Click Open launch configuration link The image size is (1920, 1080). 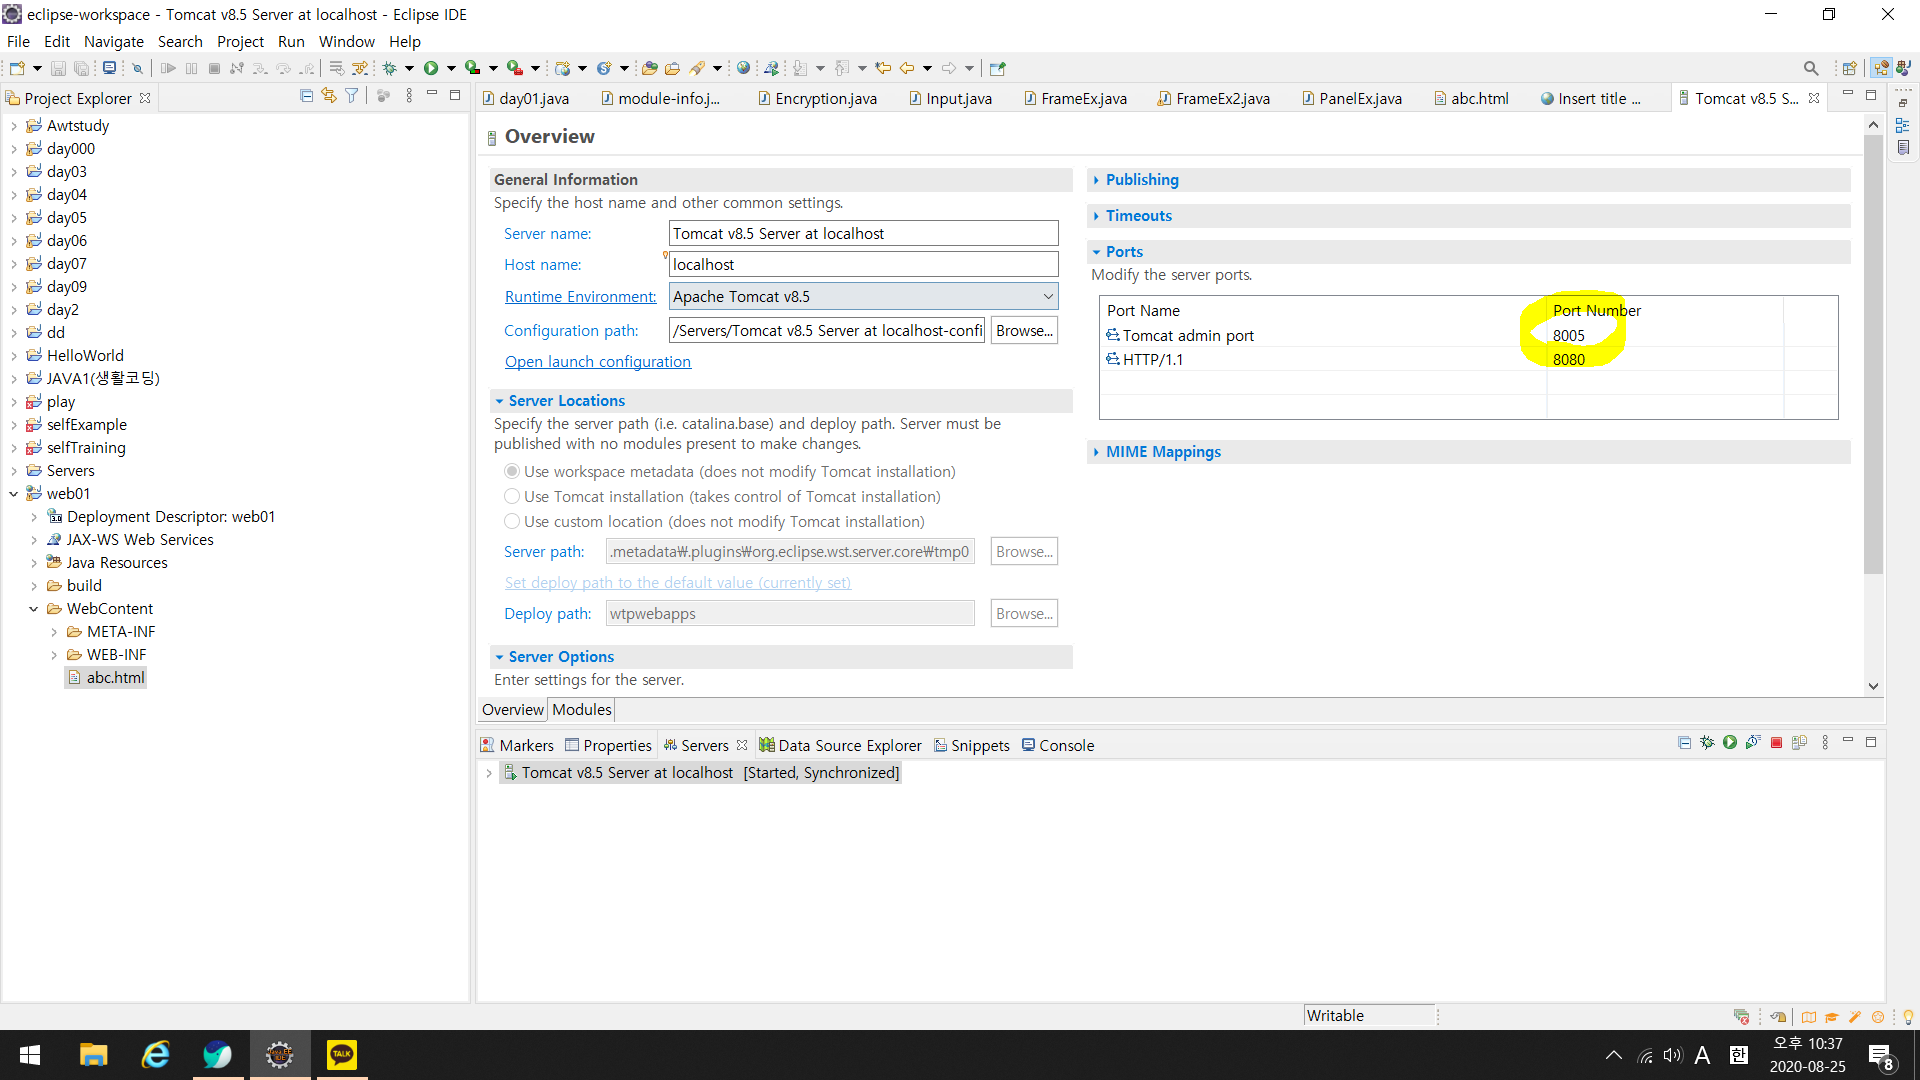[x=597, y=362]
